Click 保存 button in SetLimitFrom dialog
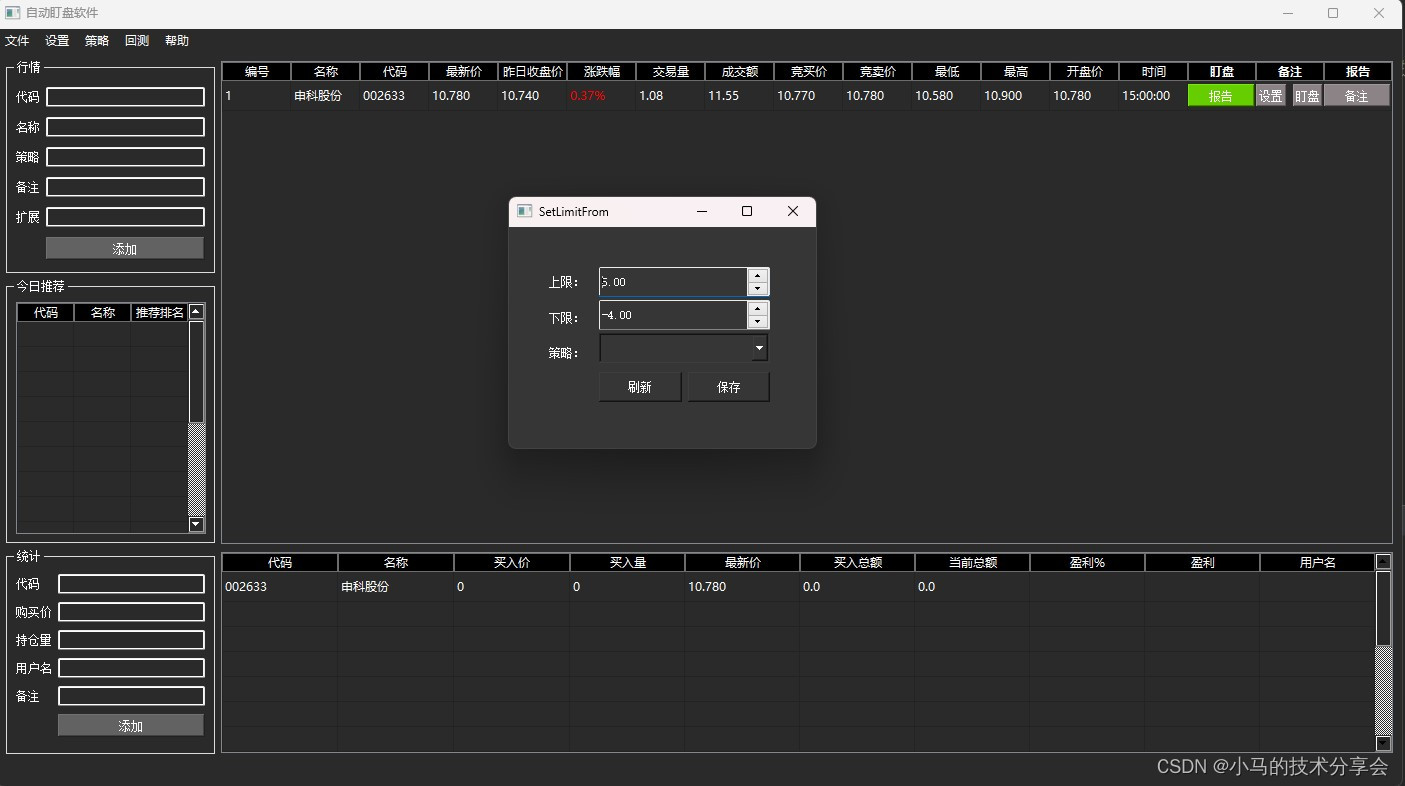 [x=729, y=387]
